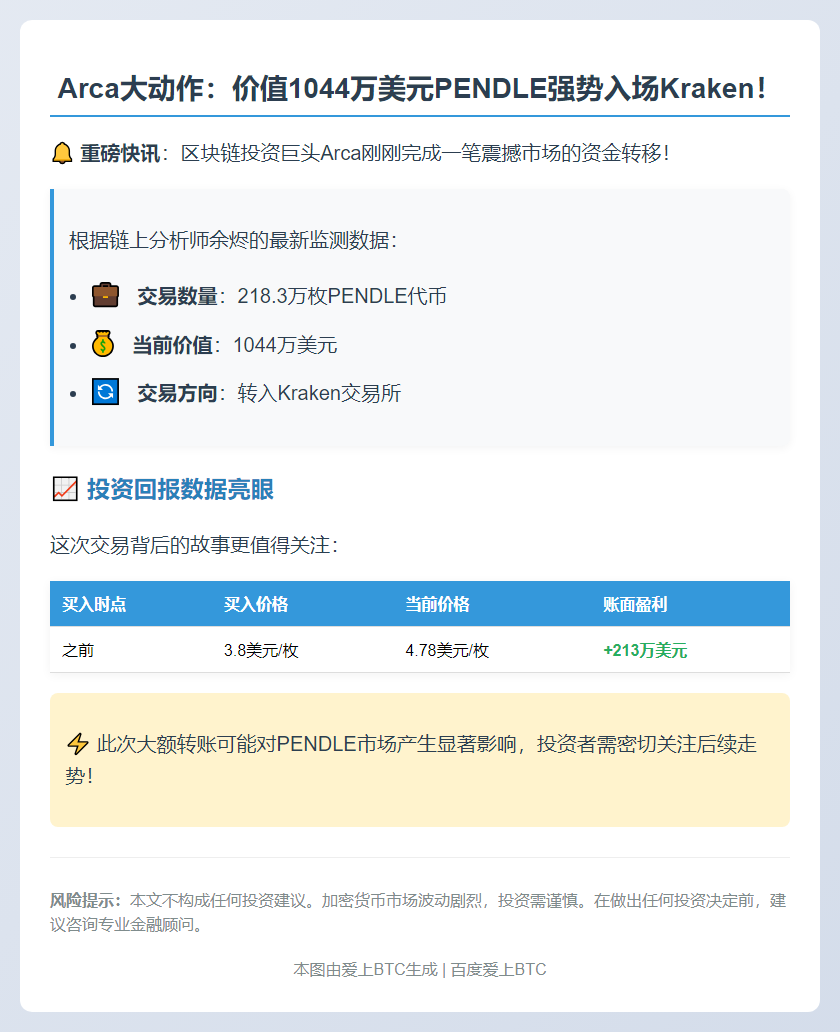Click the value 1044万美元 in the list

pyautogui.click(x=285, y=345)
